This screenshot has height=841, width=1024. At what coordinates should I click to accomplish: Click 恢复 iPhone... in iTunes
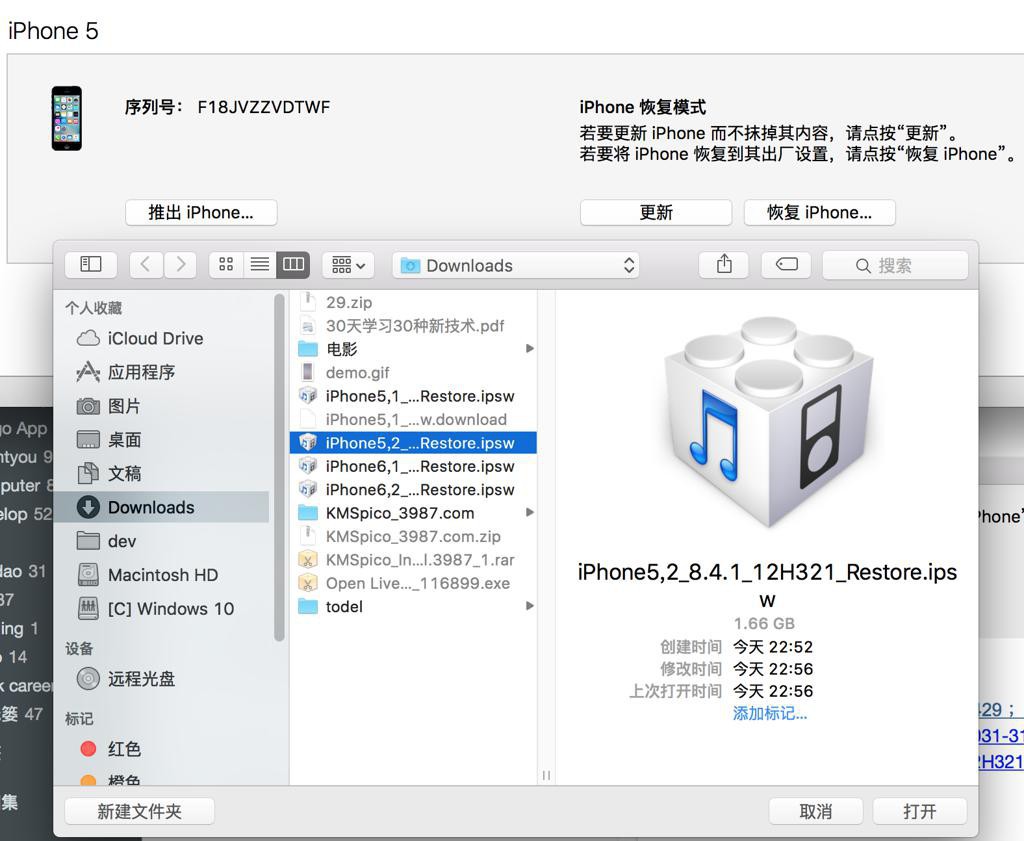tap(820, 213)
